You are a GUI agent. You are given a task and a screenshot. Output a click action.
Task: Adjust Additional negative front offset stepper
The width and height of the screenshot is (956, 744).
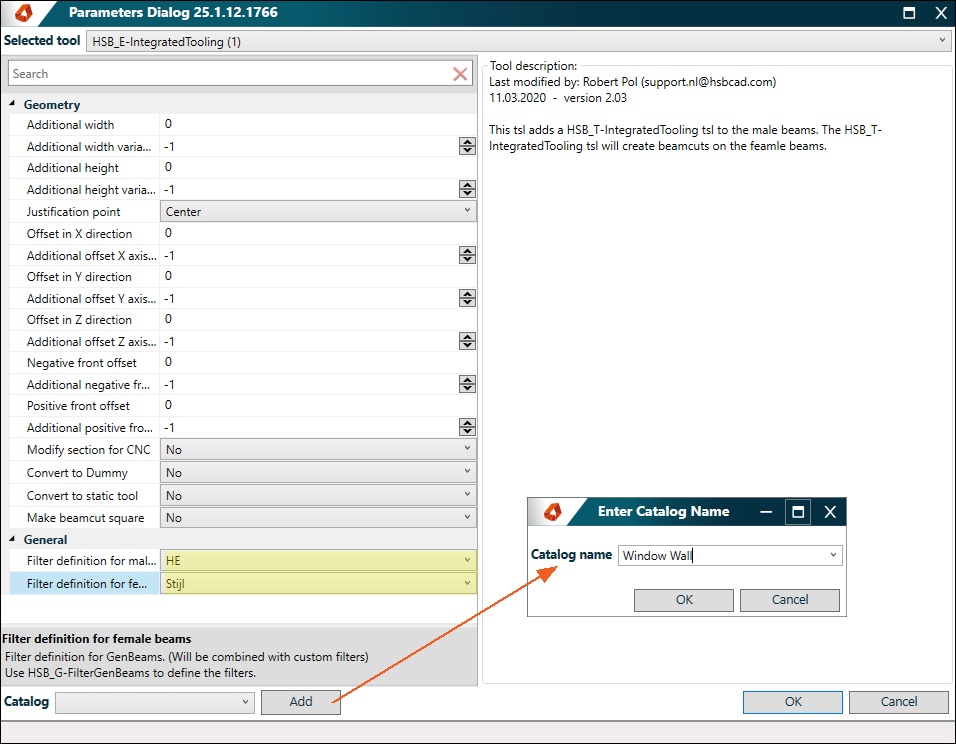[467, 384]
